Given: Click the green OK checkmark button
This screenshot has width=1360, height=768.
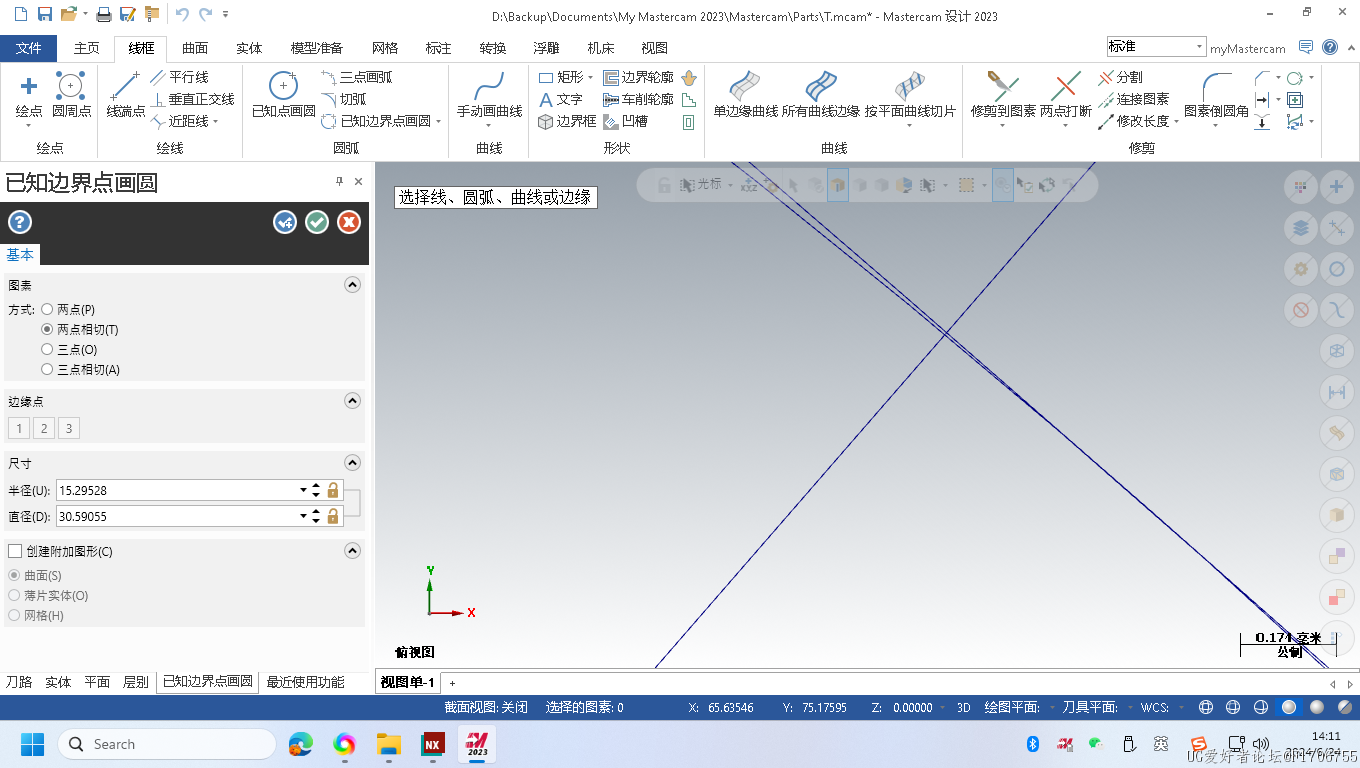Looking at the screenshot, I should coord(317,222).
